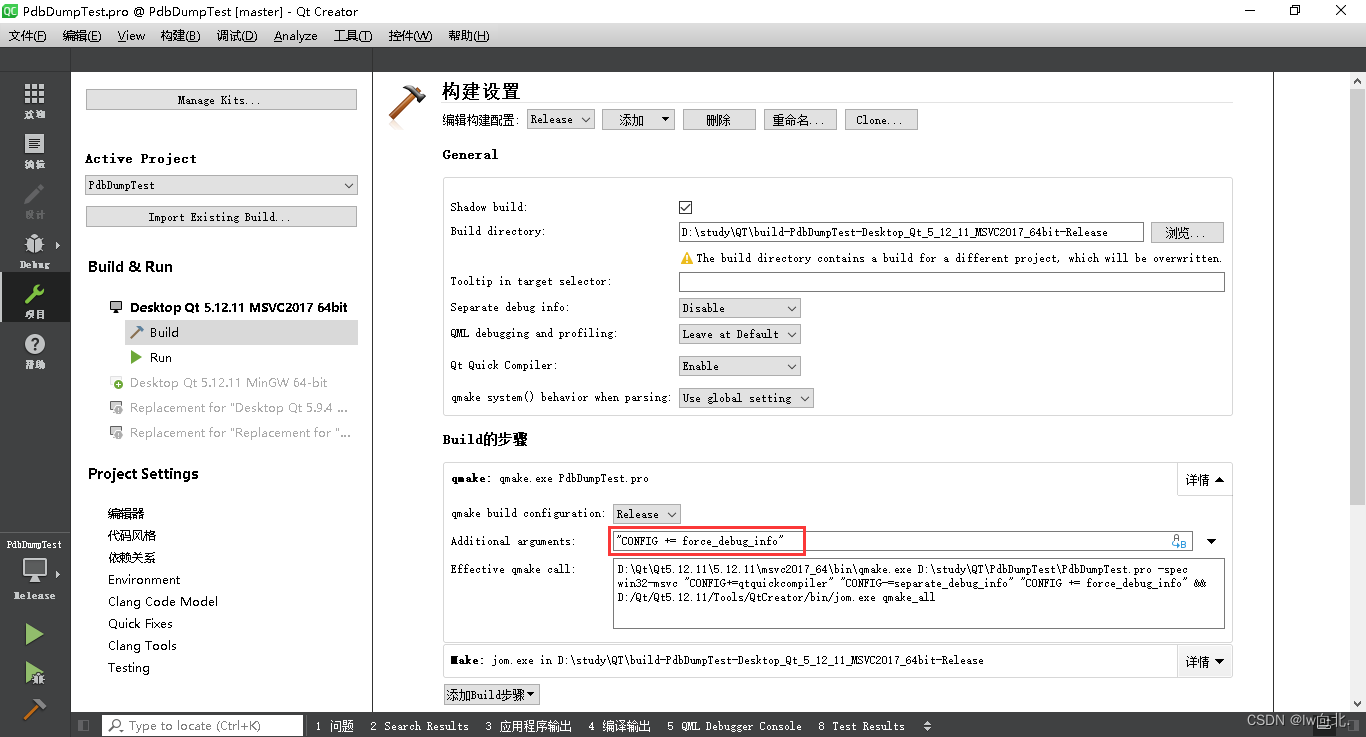
Task: Toggle the Shadow build checkbox
Action: [x=685, y=207]
